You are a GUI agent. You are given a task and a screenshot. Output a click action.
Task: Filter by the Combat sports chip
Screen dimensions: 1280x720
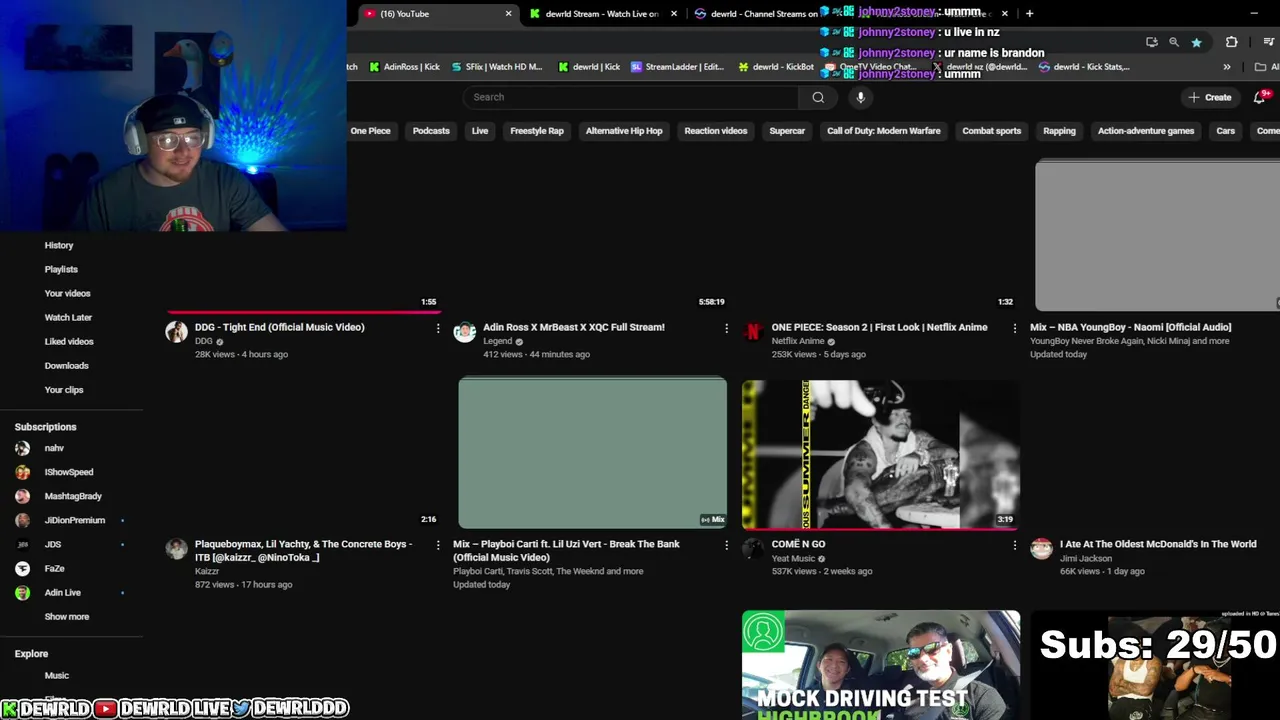coord(992,131)
